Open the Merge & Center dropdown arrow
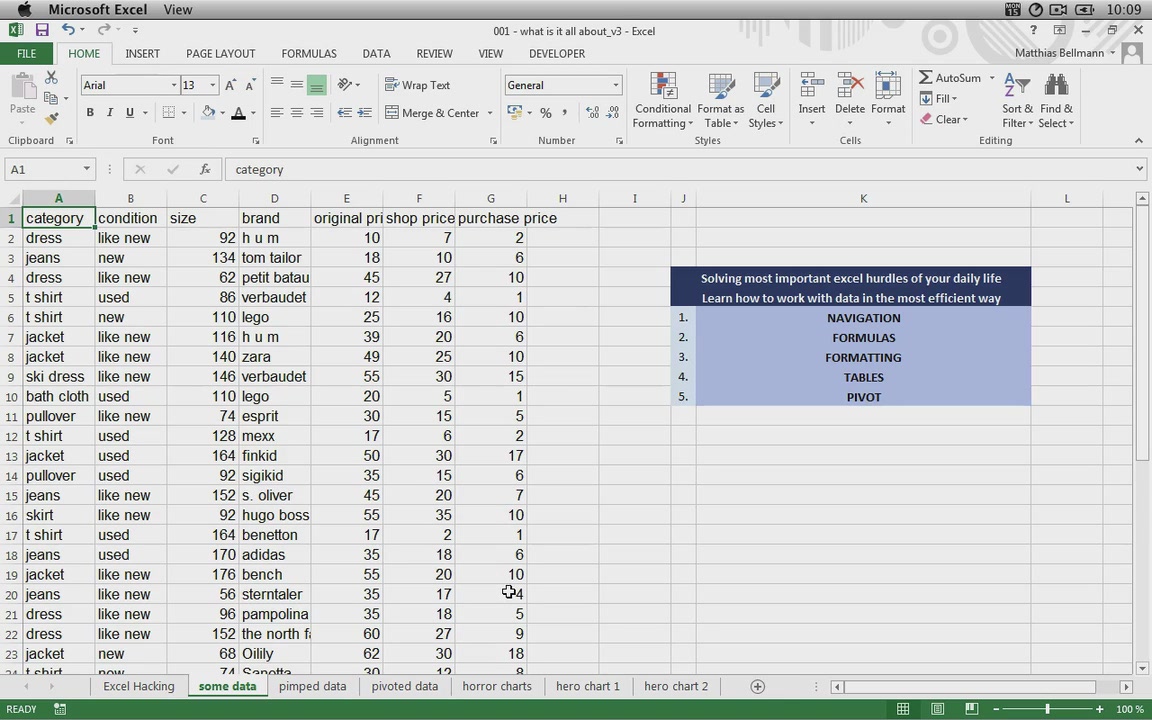 489,112
